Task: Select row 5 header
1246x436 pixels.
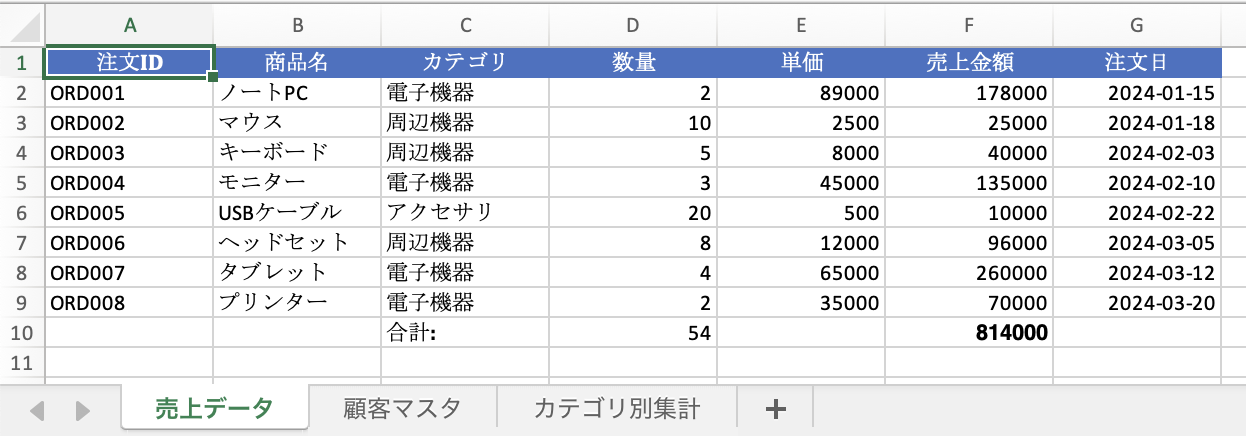Action: pos(22,183)
